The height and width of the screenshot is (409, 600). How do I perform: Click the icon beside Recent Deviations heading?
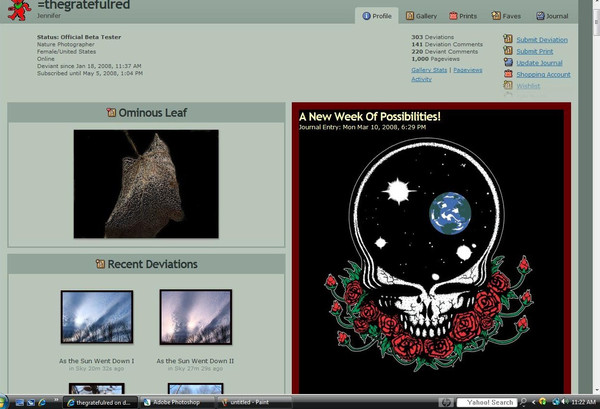[x=100, y=264]
